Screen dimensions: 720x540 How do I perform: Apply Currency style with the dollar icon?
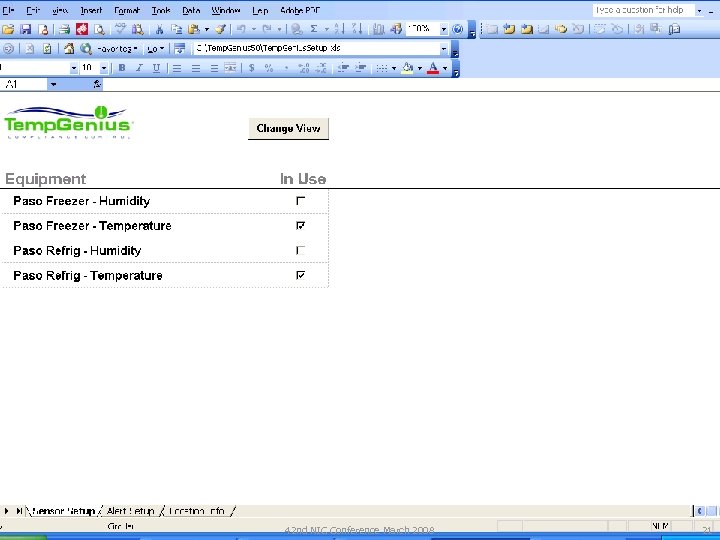(252, 68)
